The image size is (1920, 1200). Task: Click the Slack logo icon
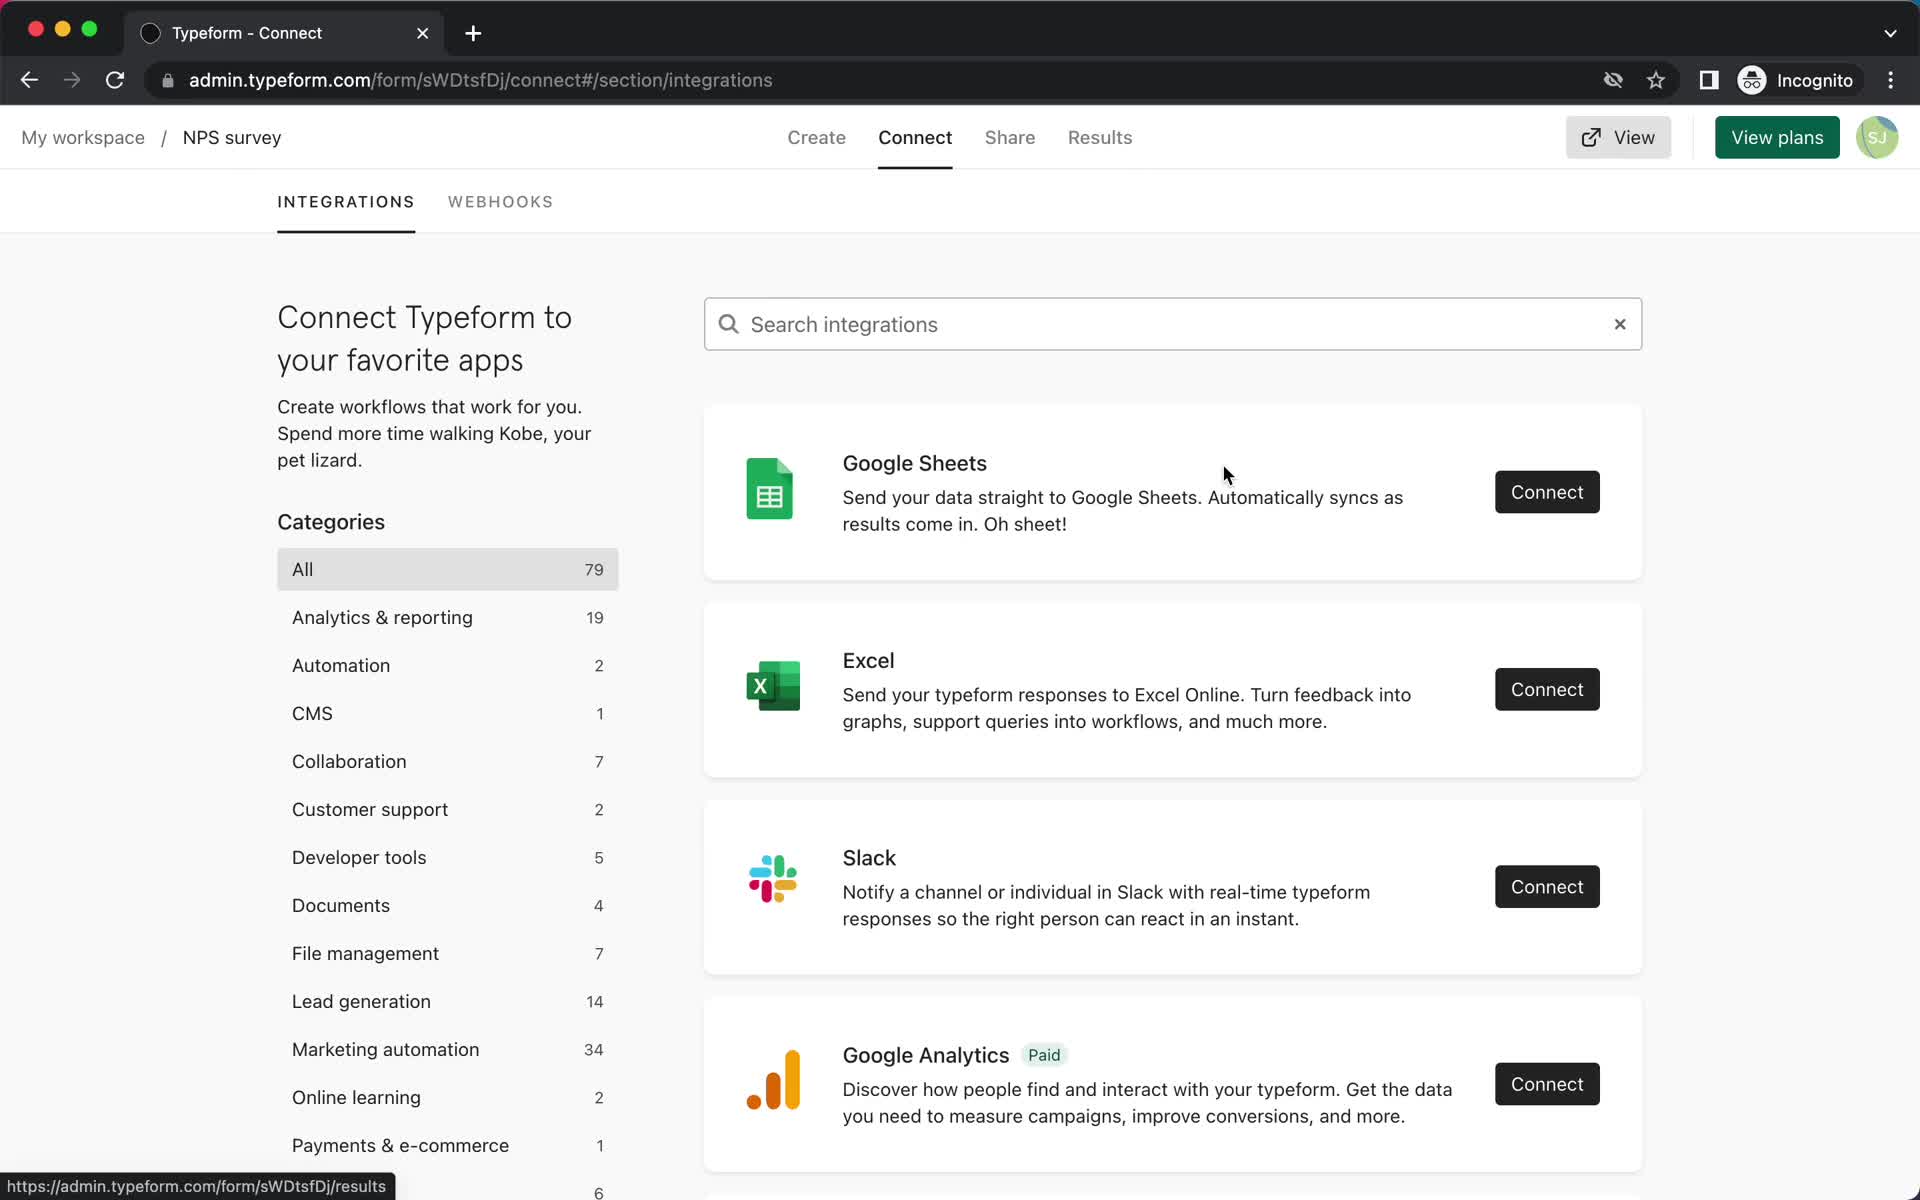coord(773,879)
